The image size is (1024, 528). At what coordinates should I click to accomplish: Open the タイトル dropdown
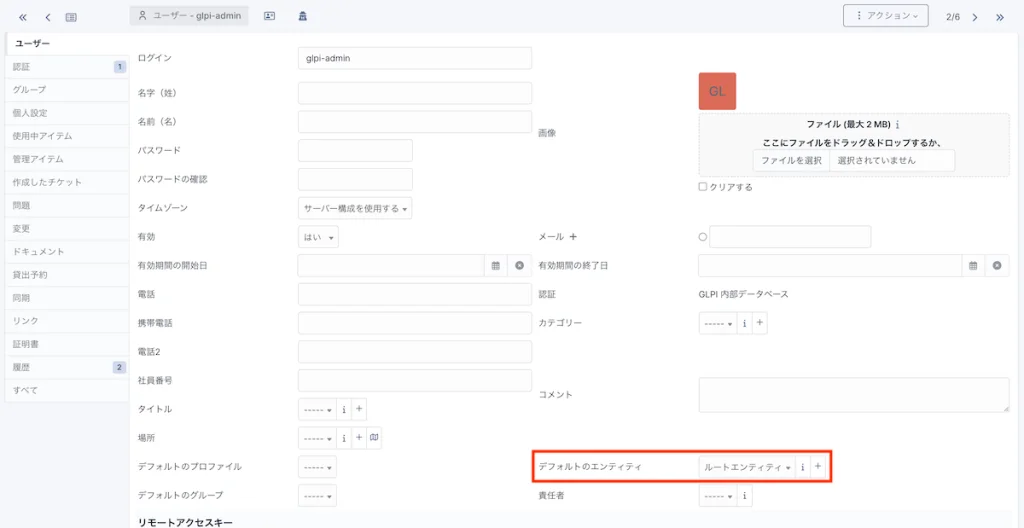click(x=317, y=409)
